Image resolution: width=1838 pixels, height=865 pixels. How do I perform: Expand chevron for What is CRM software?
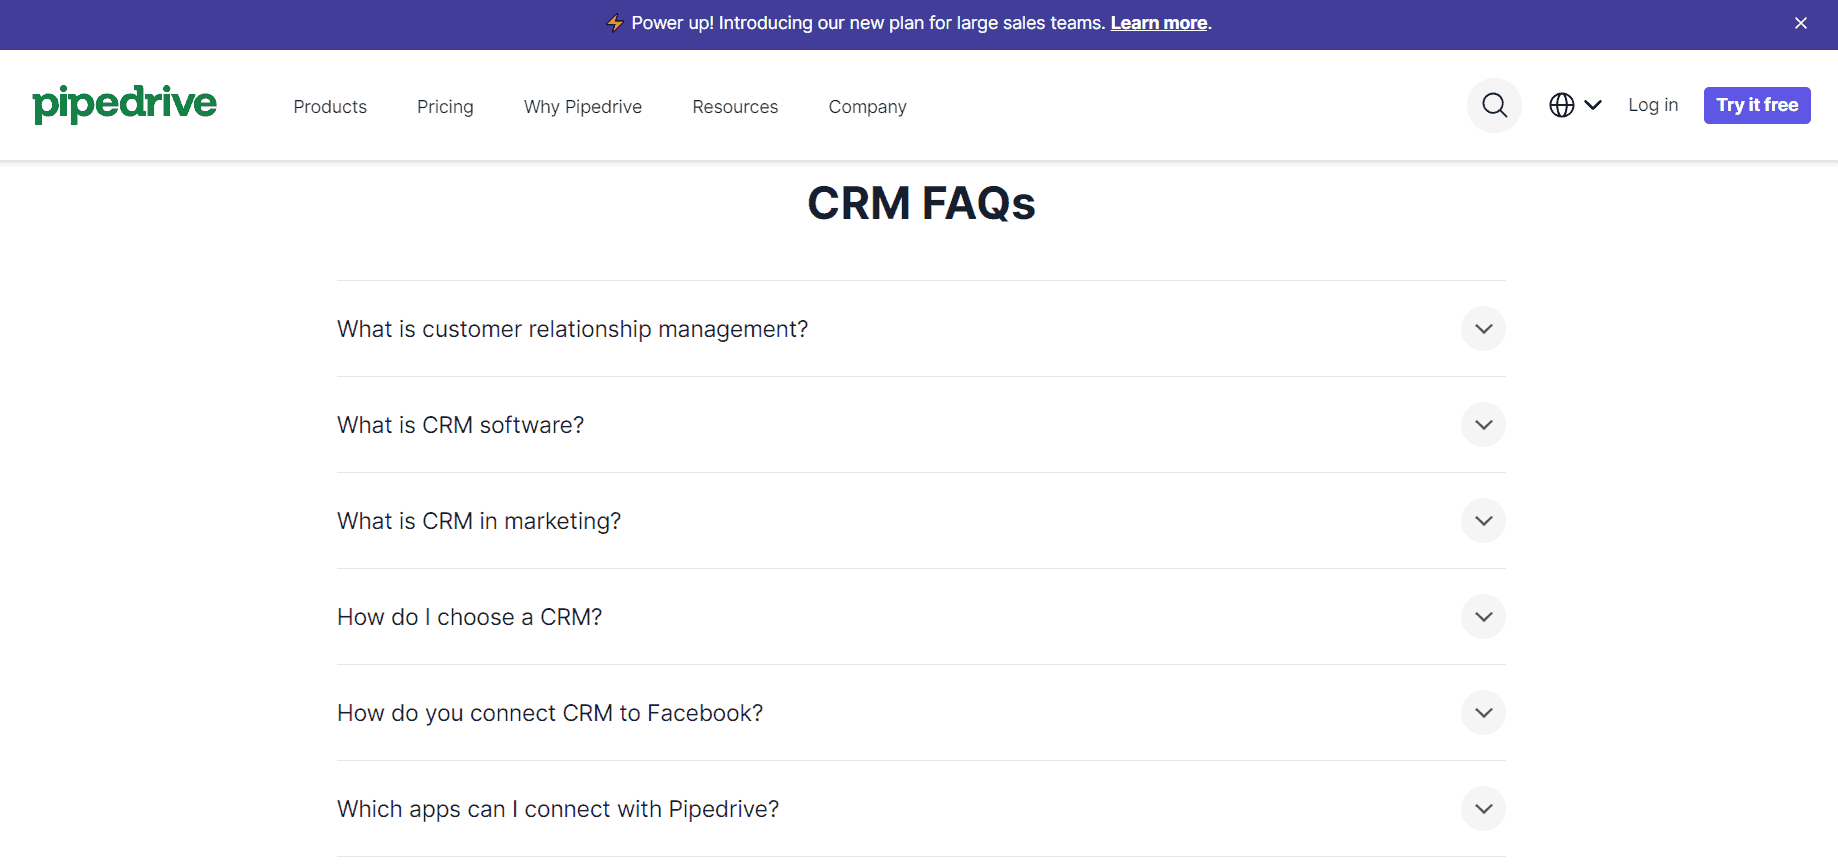pos(1483,425)
